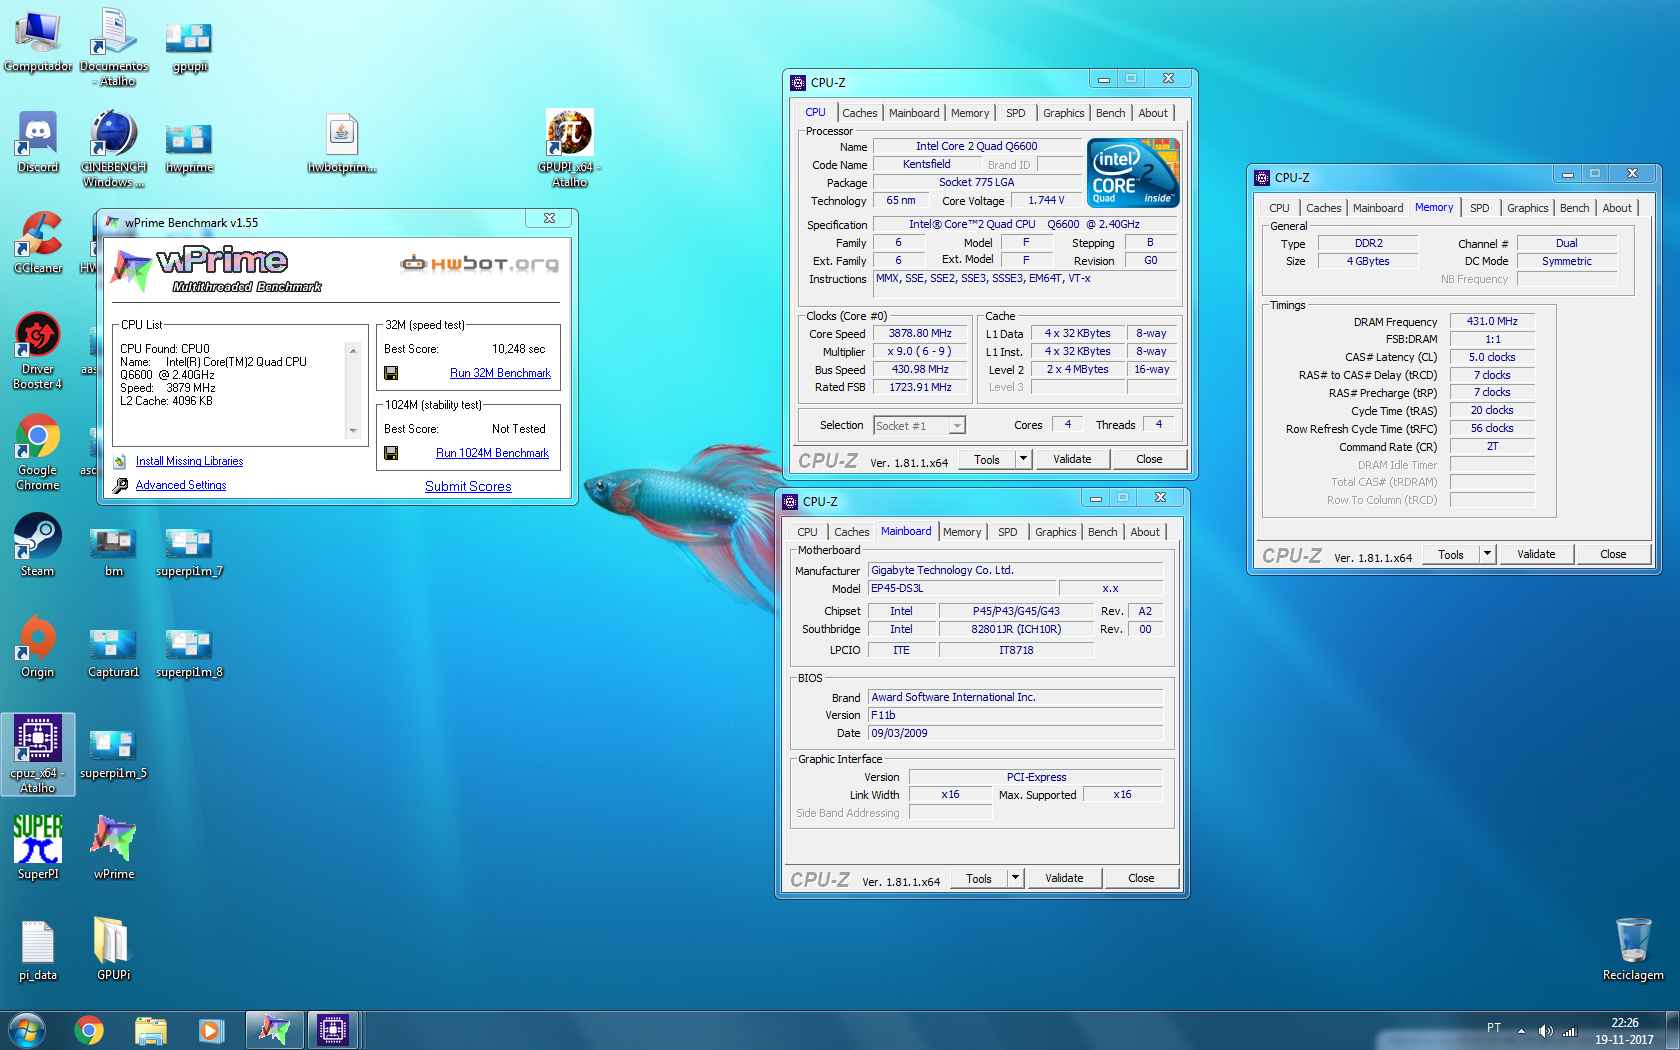Expand Tools dropdown arrow in Memory window

point(1487,554)
